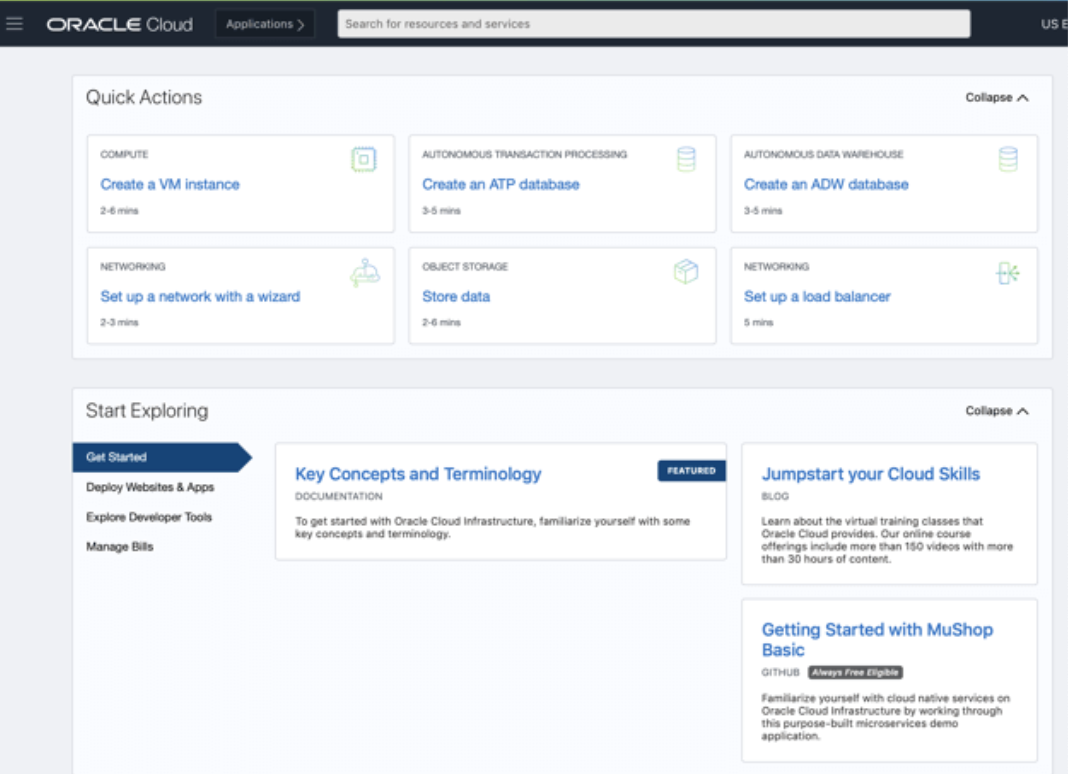Open Jumpstart your Cloud Skills blog

870,474
